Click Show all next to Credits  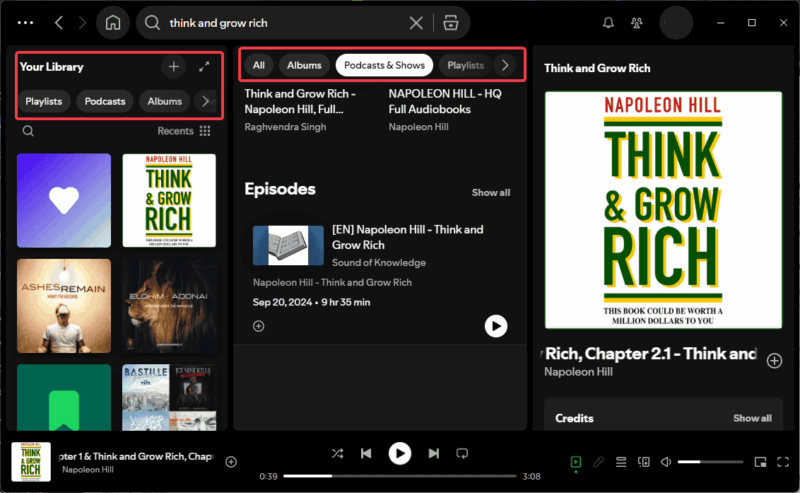(752, 418)
